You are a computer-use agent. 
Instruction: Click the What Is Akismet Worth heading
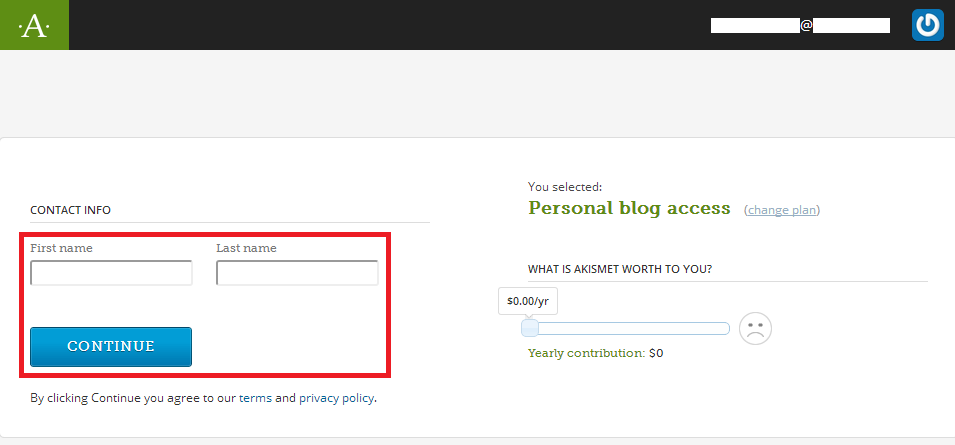pos(626,269)
